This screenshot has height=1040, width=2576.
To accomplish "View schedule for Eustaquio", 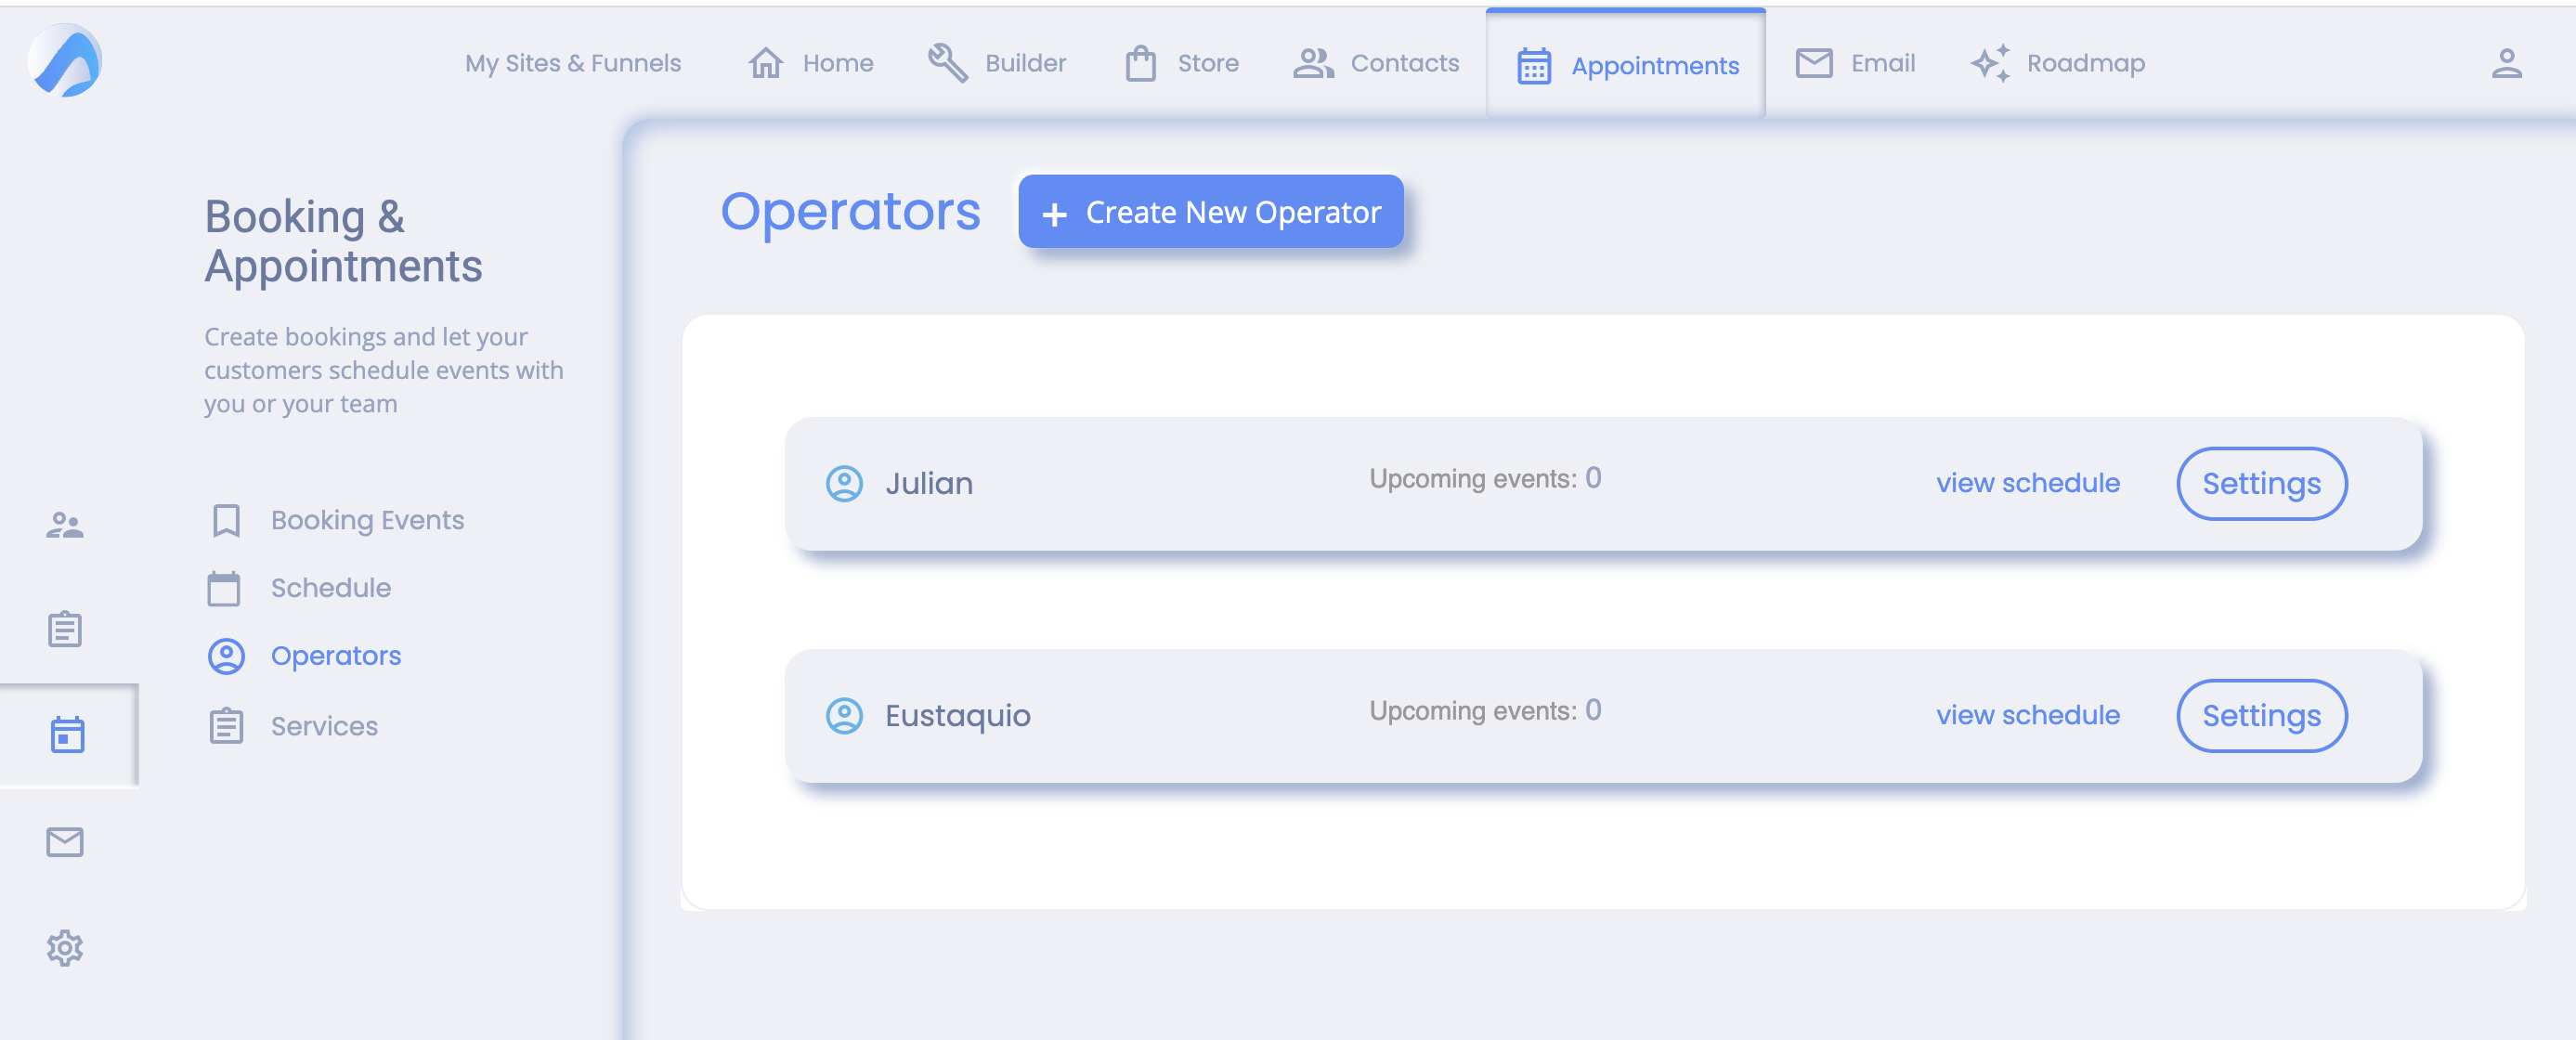I will pyautogui.click(x=2027, y=715).
